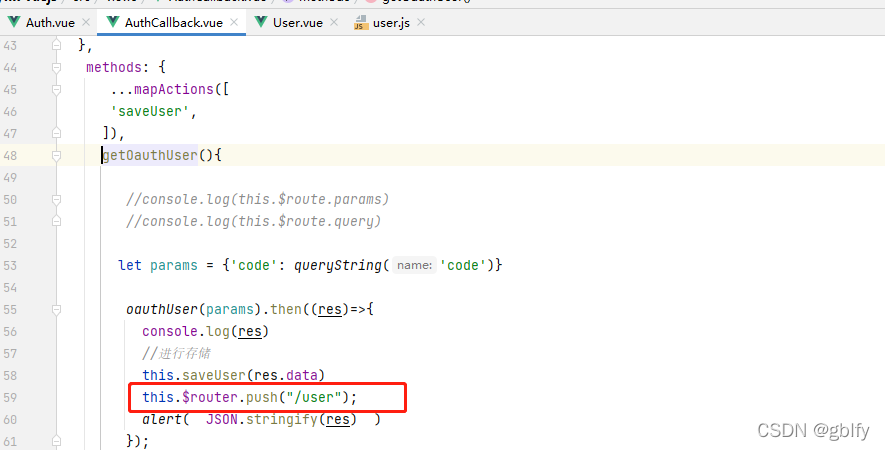Click 'mapActions' on line 45
Image resolution: width=885 pixels, height=450 pixels.
coord(174,89)
